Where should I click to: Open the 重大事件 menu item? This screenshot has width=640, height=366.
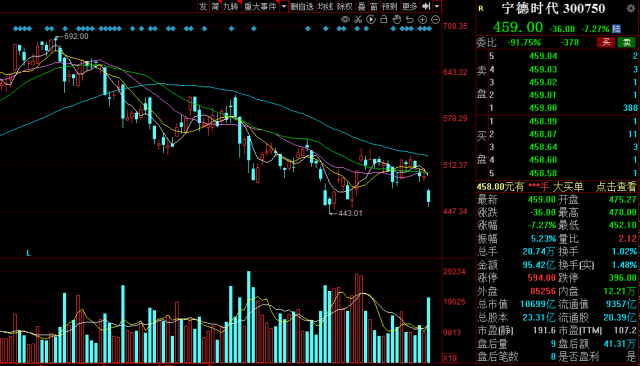260,6
